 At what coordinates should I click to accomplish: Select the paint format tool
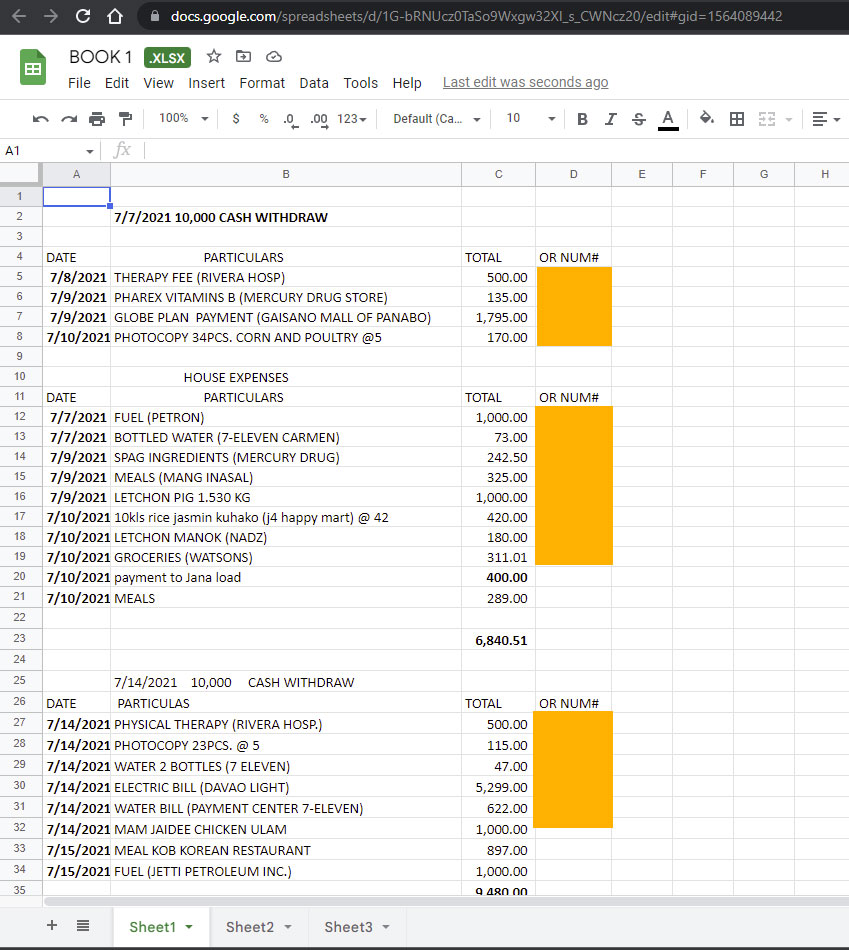[125, 119]
